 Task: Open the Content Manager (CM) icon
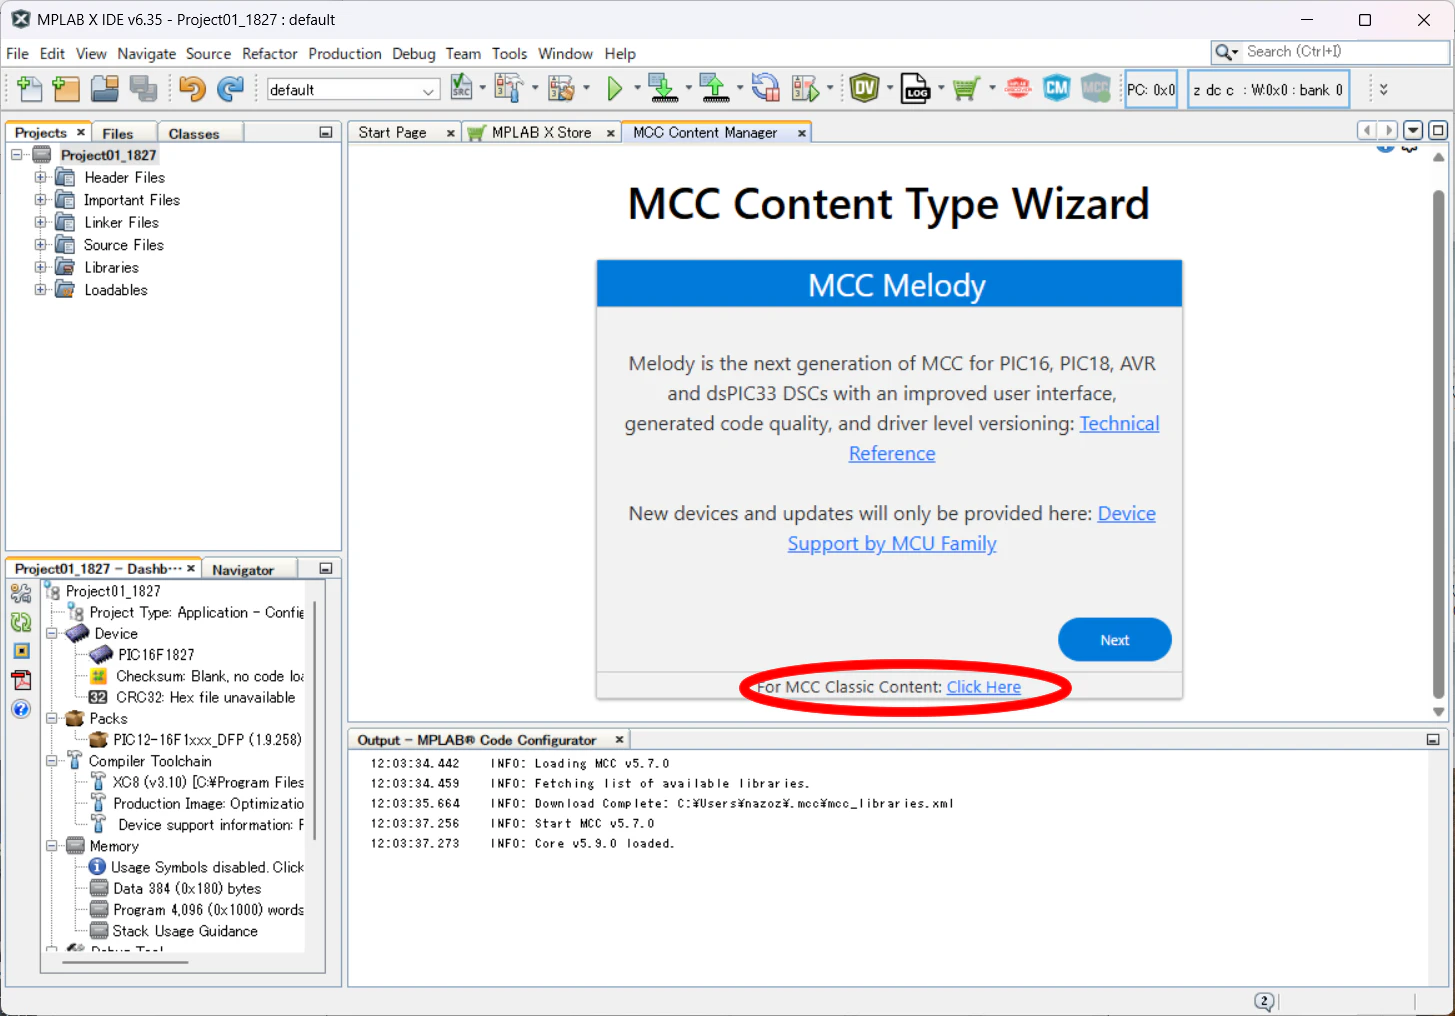[1057, 88]
